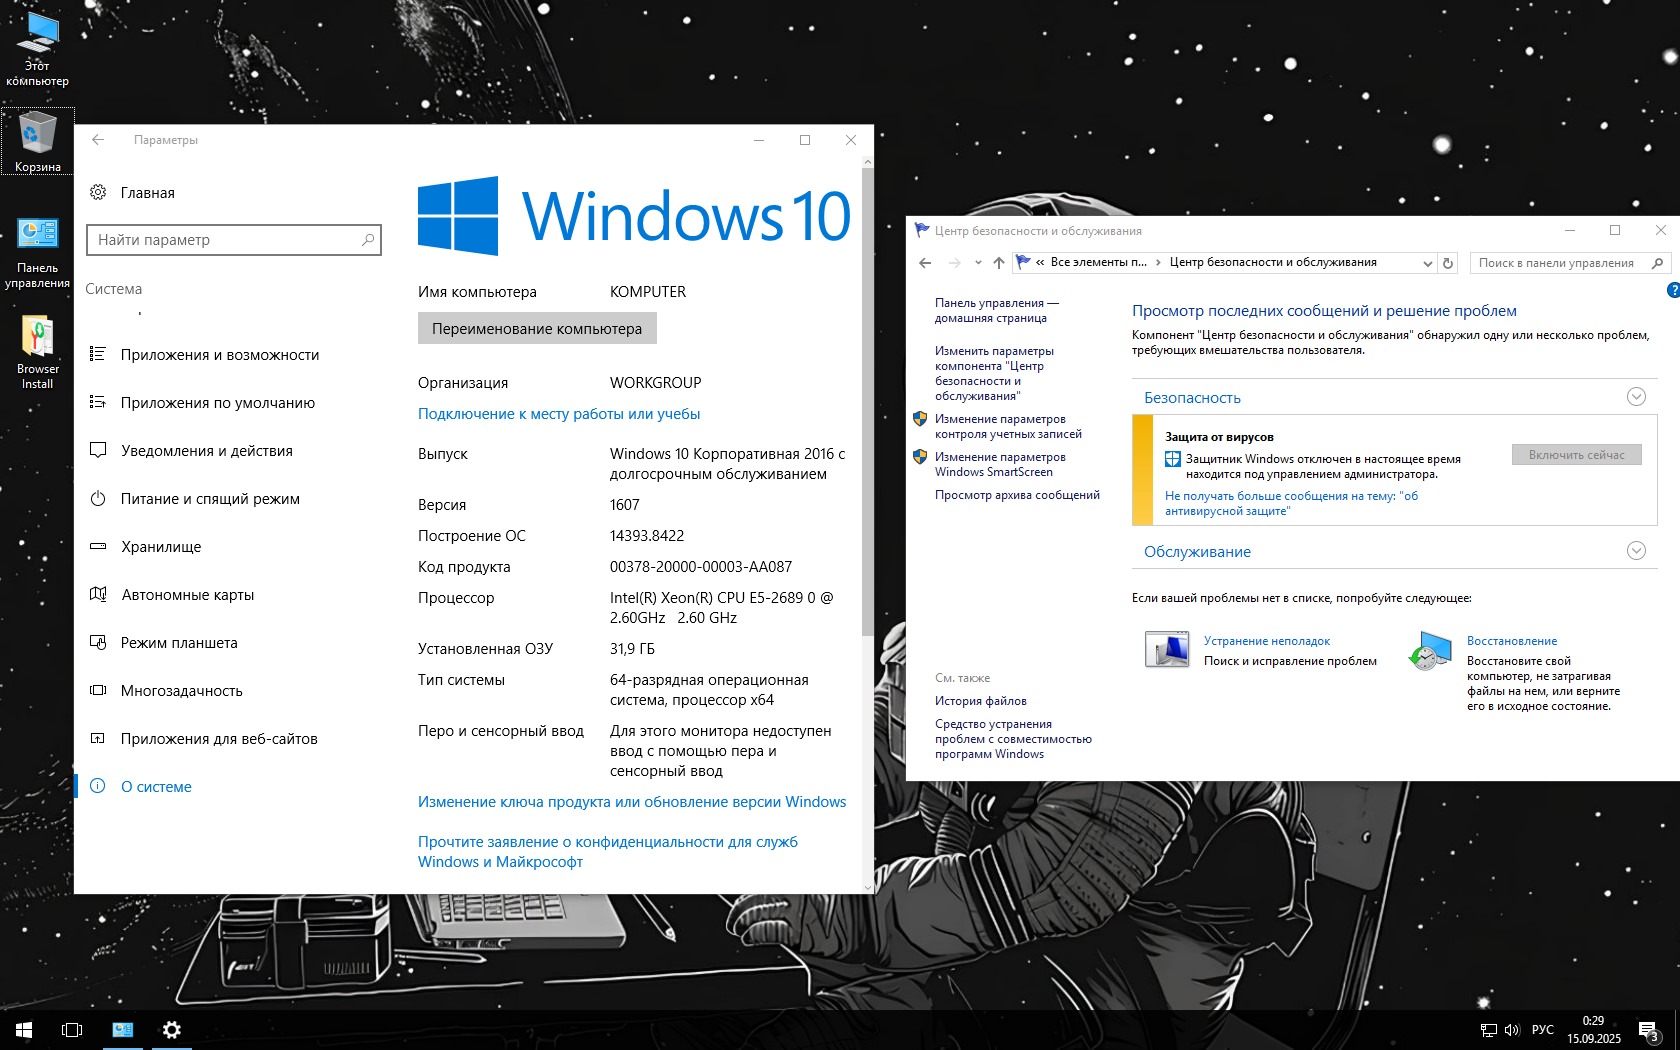Click the Rename computer button
Viewport: 1680px width, 1050px height.
tap(537, 328)
